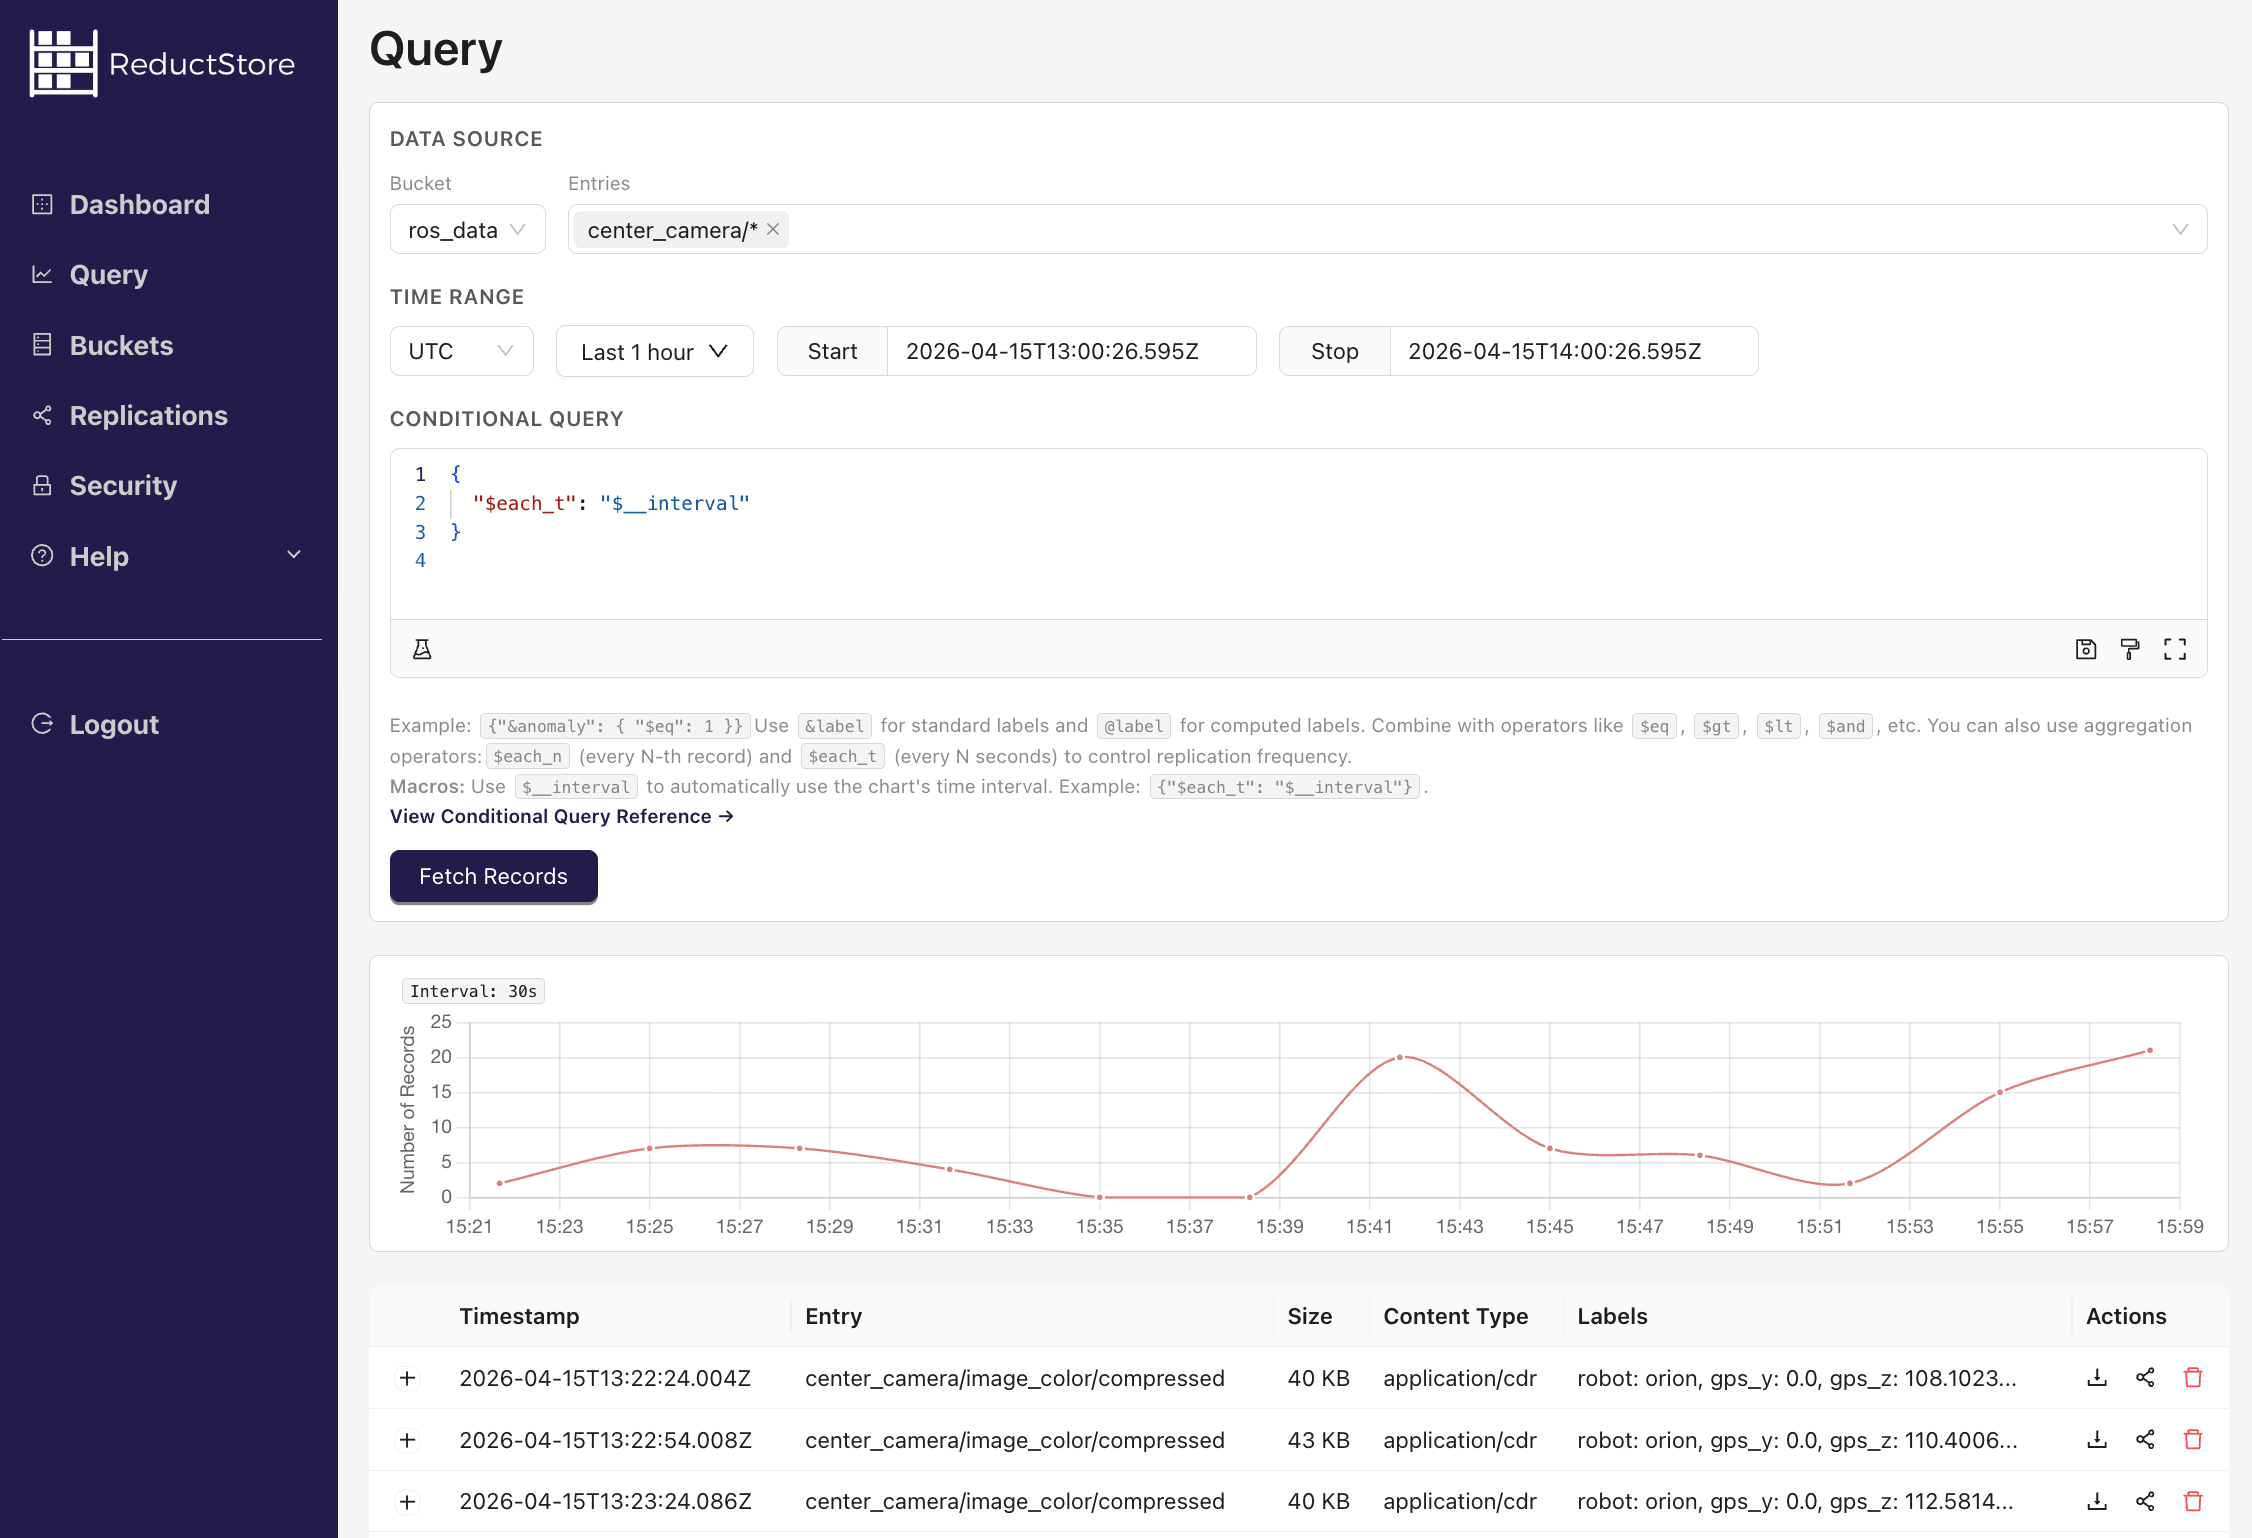
Task: Expand details of the first record row
Action: coord(407,1378)
